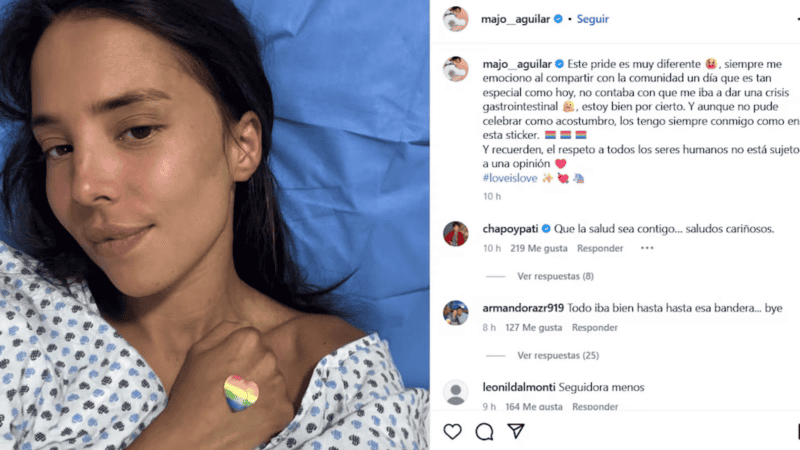
Task: Open the #loveislove hashtag
Action: 510,178
